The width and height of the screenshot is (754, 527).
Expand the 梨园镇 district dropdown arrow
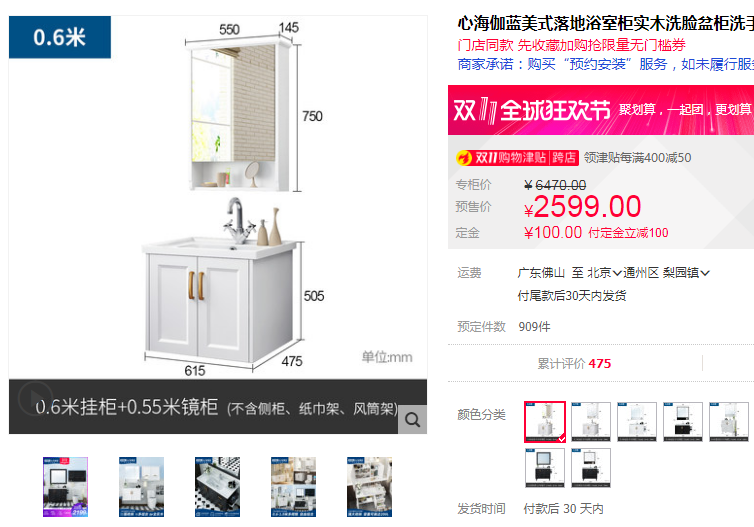705,273
